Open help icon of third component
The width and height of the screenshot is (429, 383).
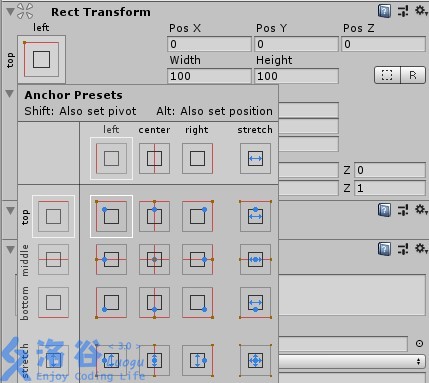click(x=384, y=249)
